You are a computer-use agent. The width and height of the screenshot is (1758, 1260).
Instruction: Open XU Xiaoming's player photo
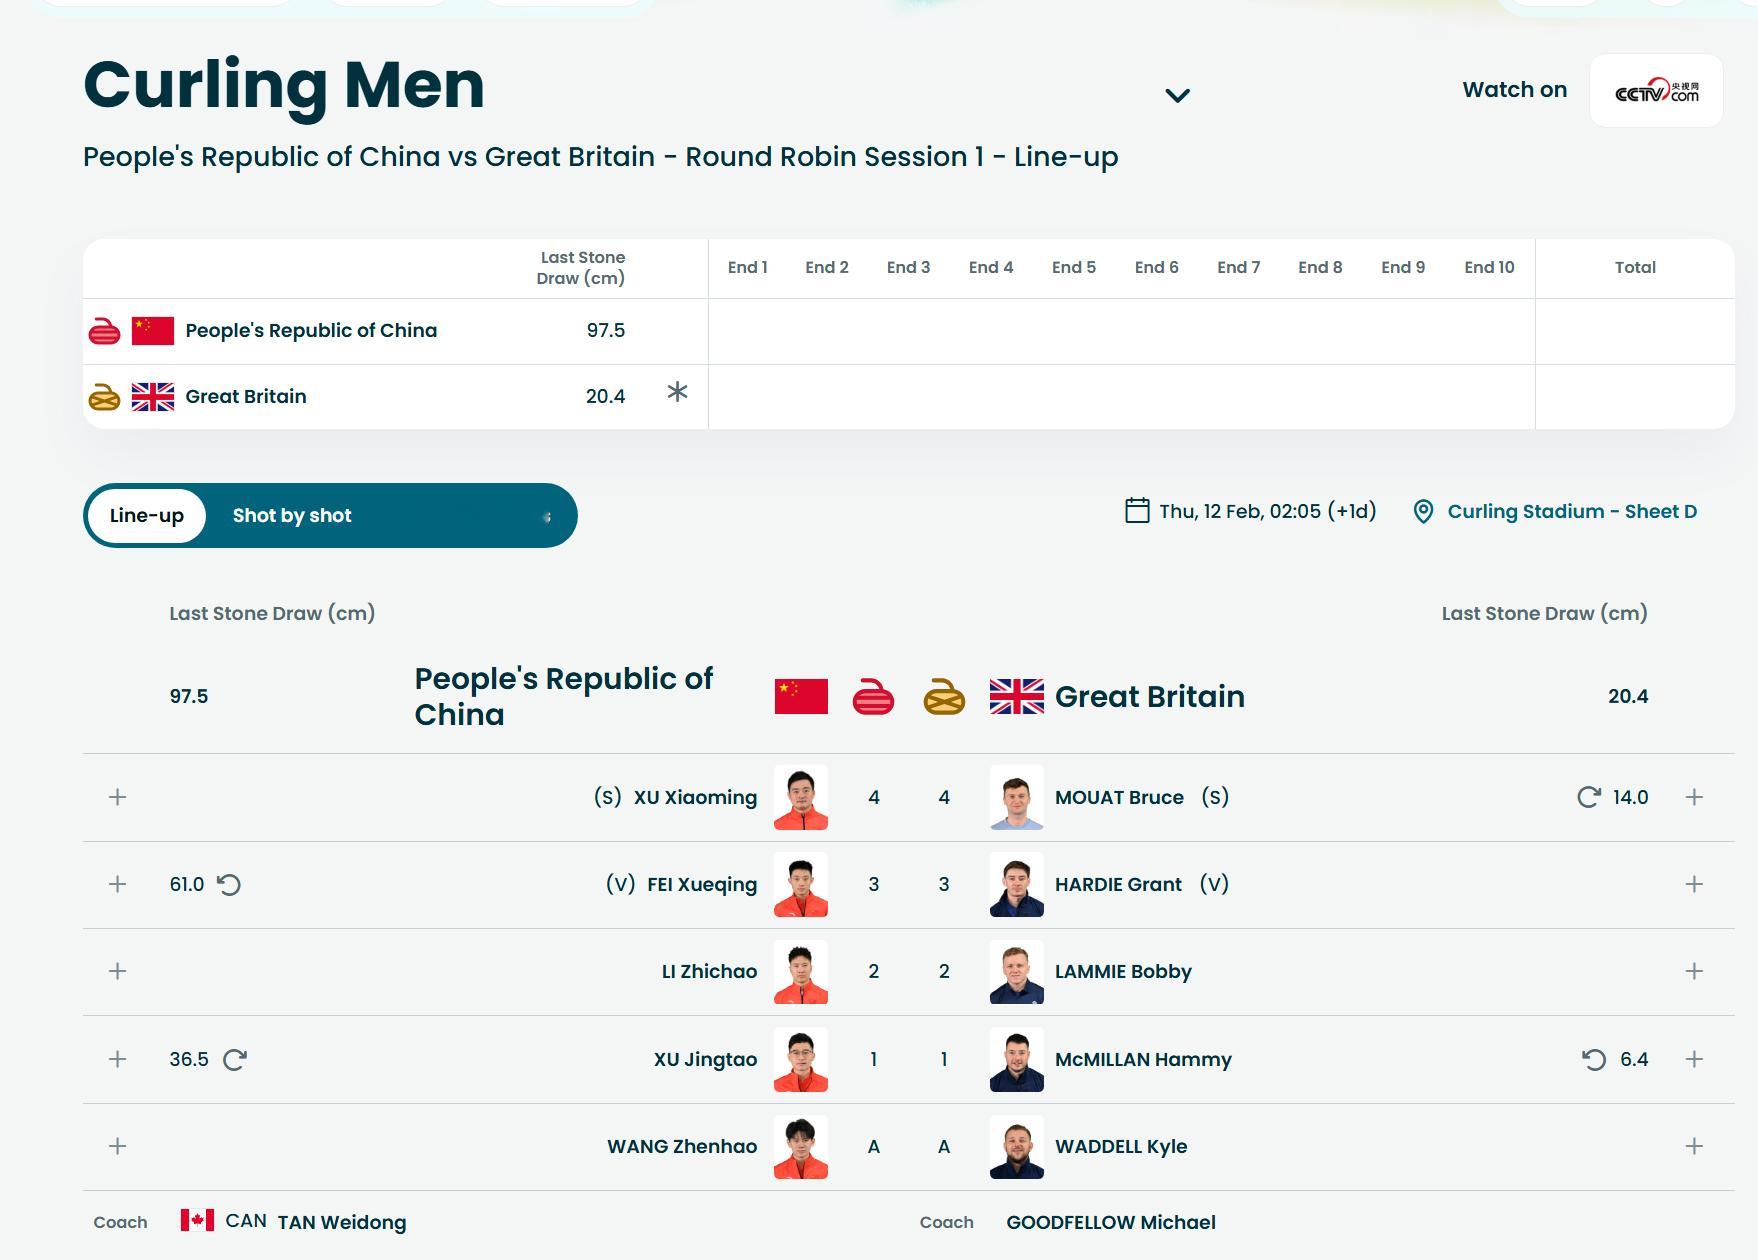tap(801, 797)
